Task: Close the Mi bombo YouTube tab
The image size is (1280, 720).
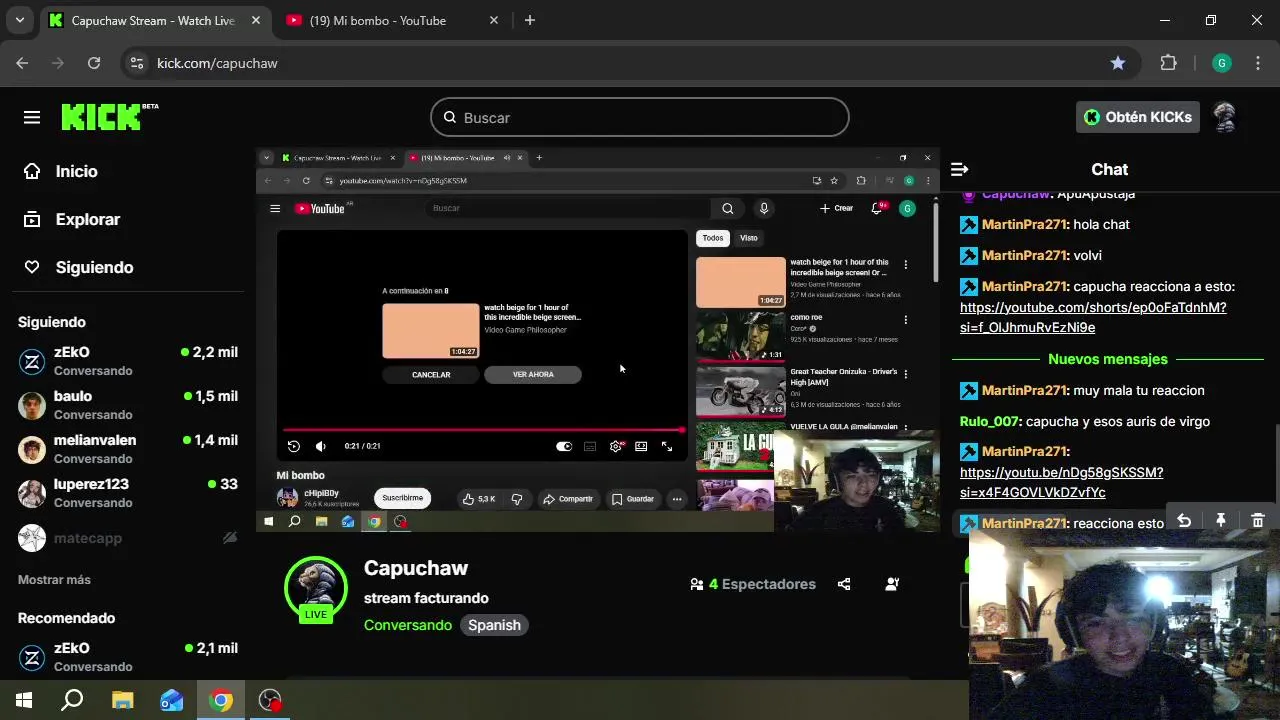Action: click(493, 20)
